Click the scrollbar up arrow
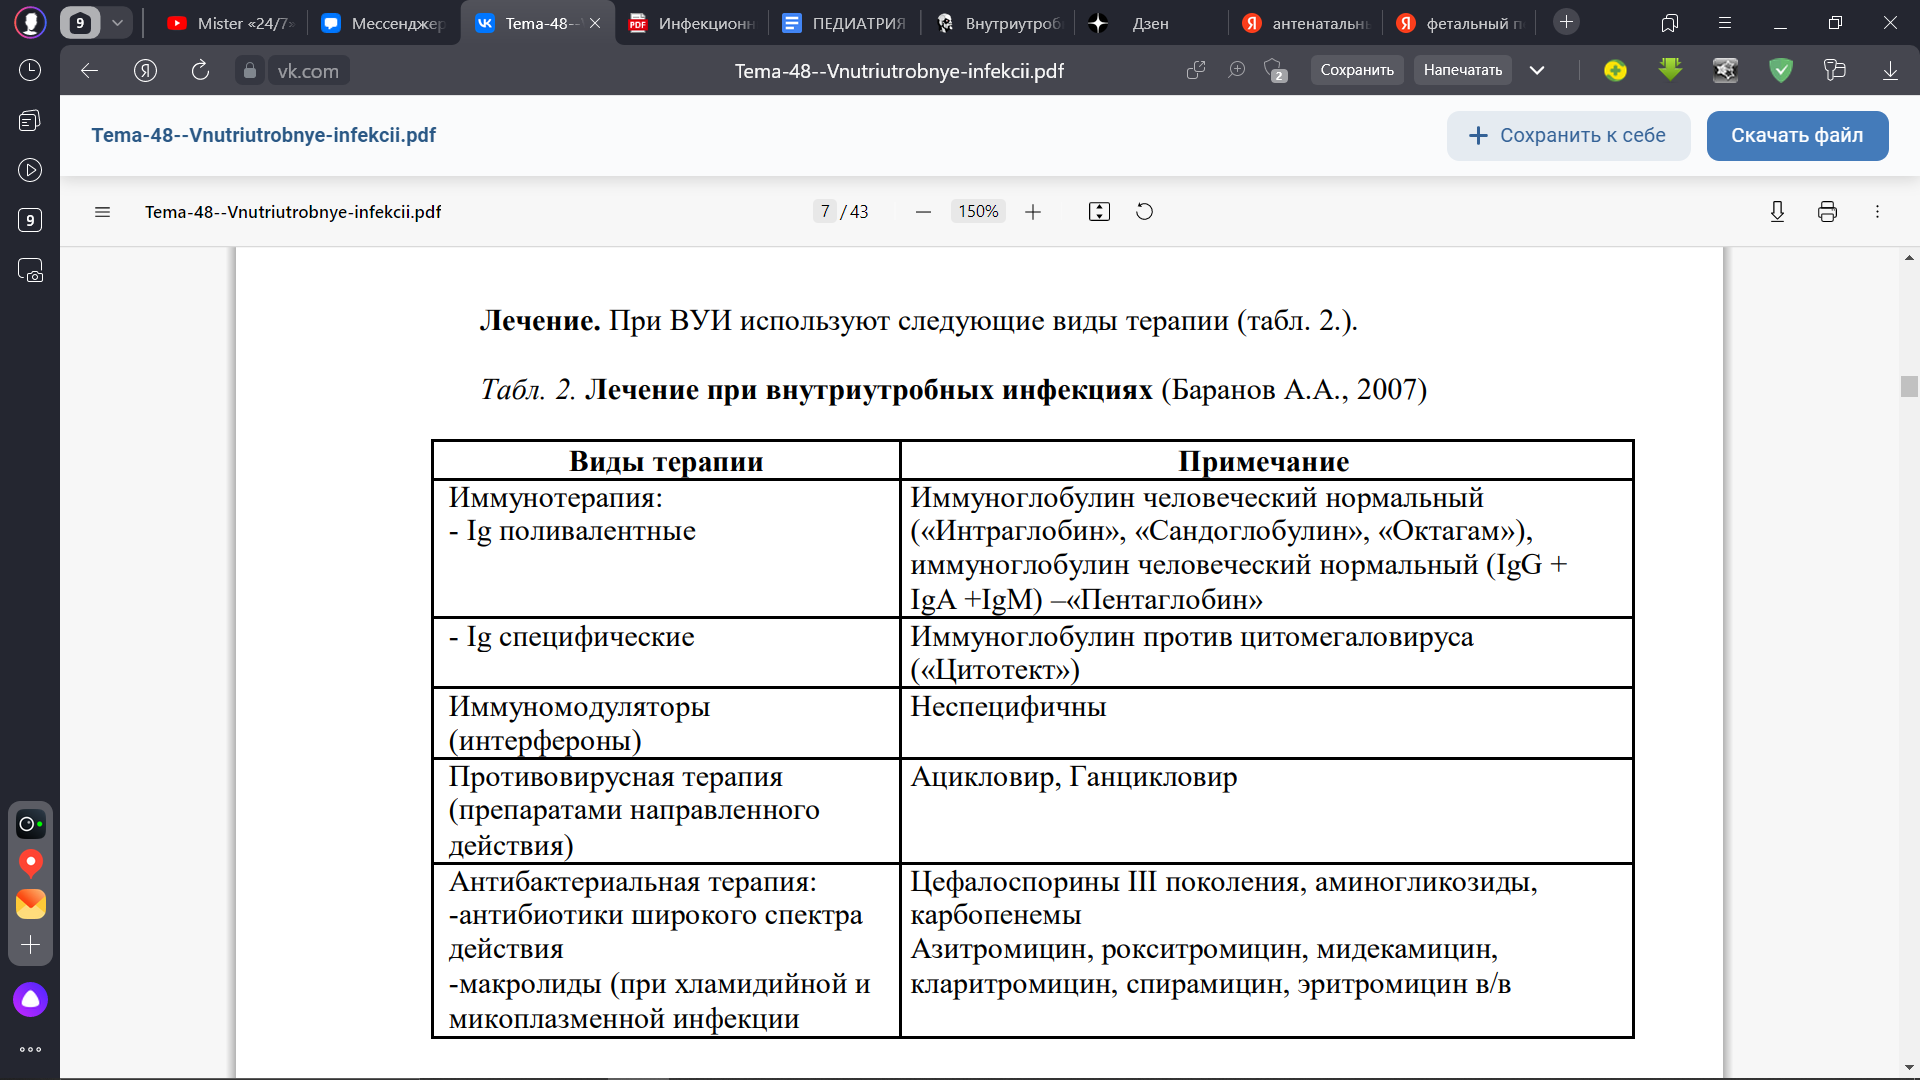The image size is (1920, 1080). (1909, 258)
